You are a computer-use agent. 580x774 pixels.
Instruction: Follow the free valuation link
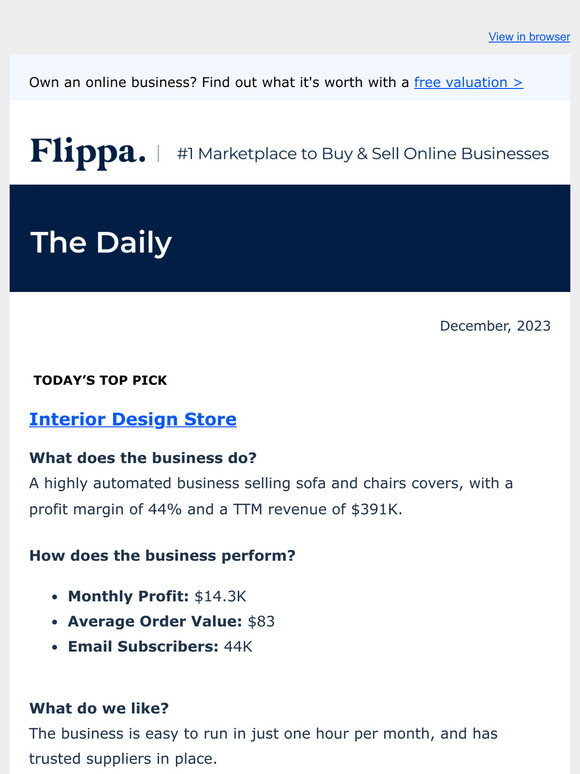468,82
